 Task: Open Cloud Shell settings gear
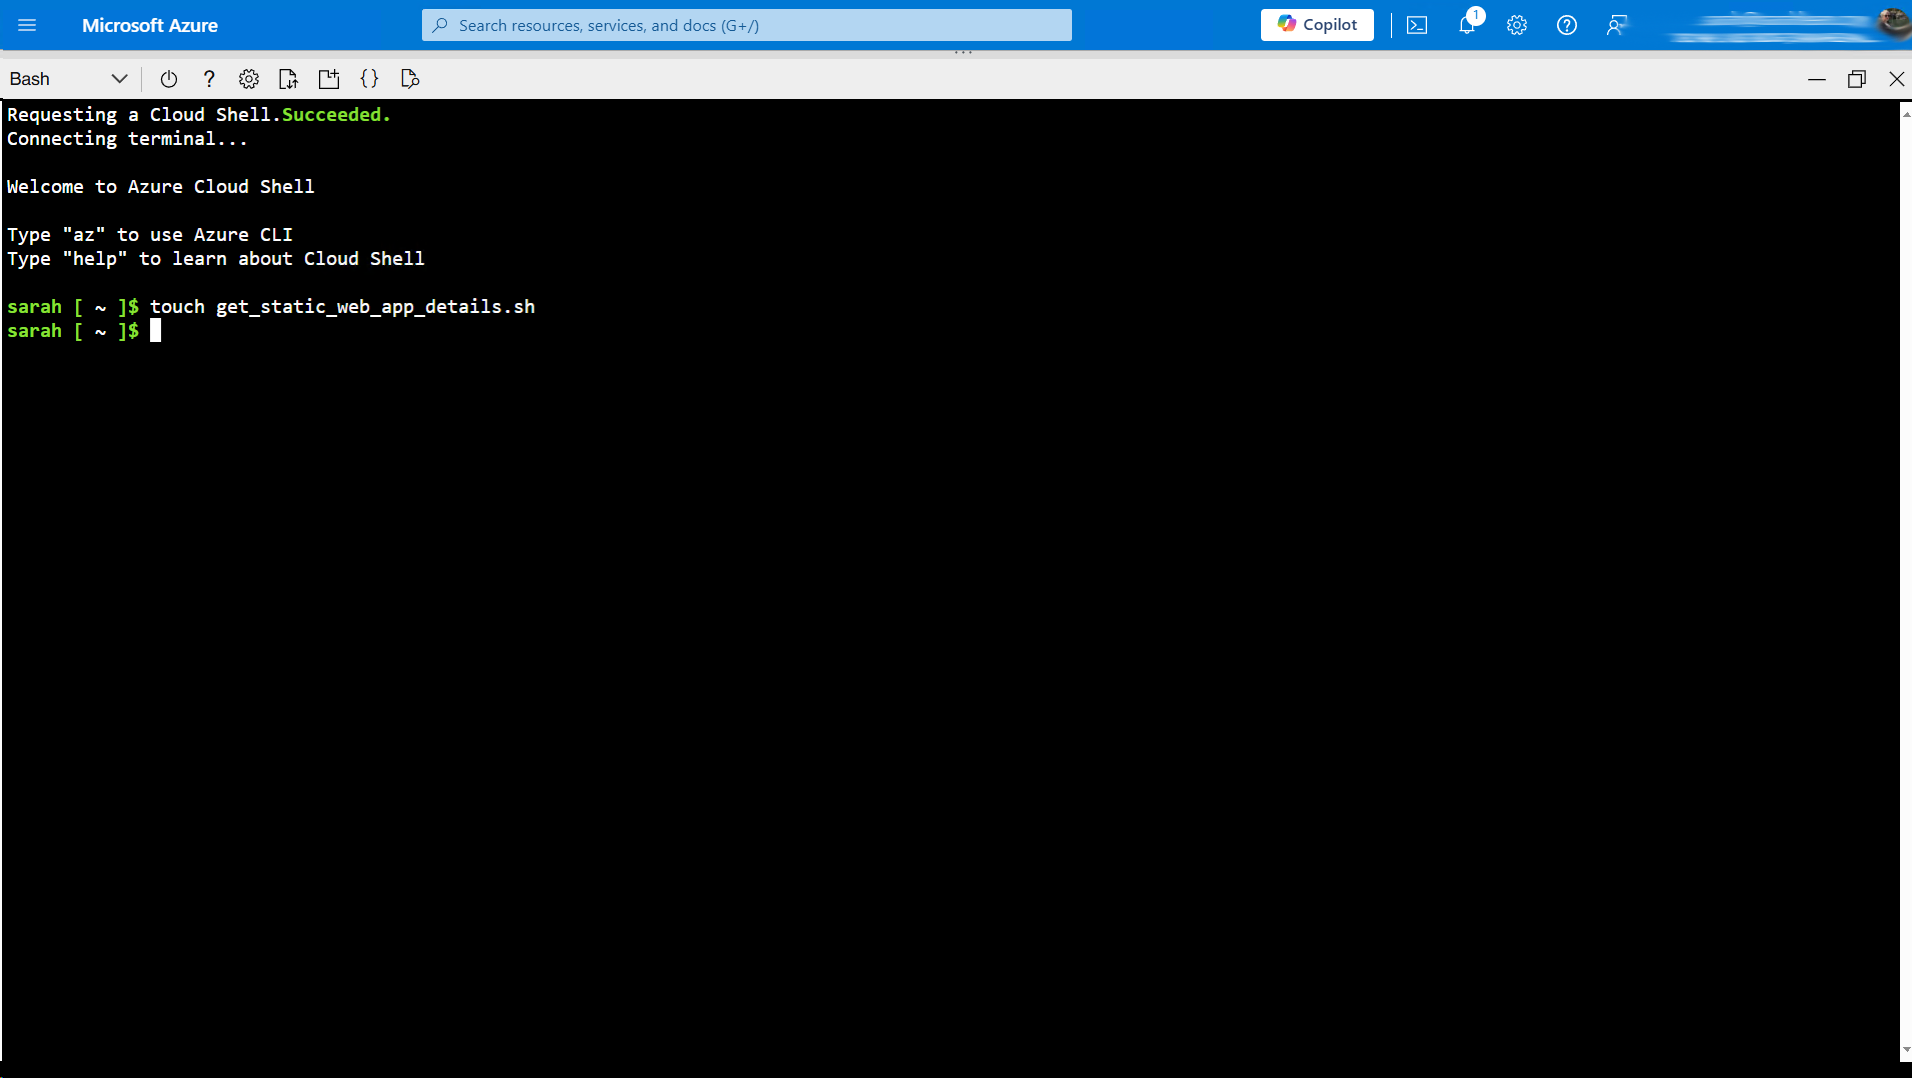(249, 79)
